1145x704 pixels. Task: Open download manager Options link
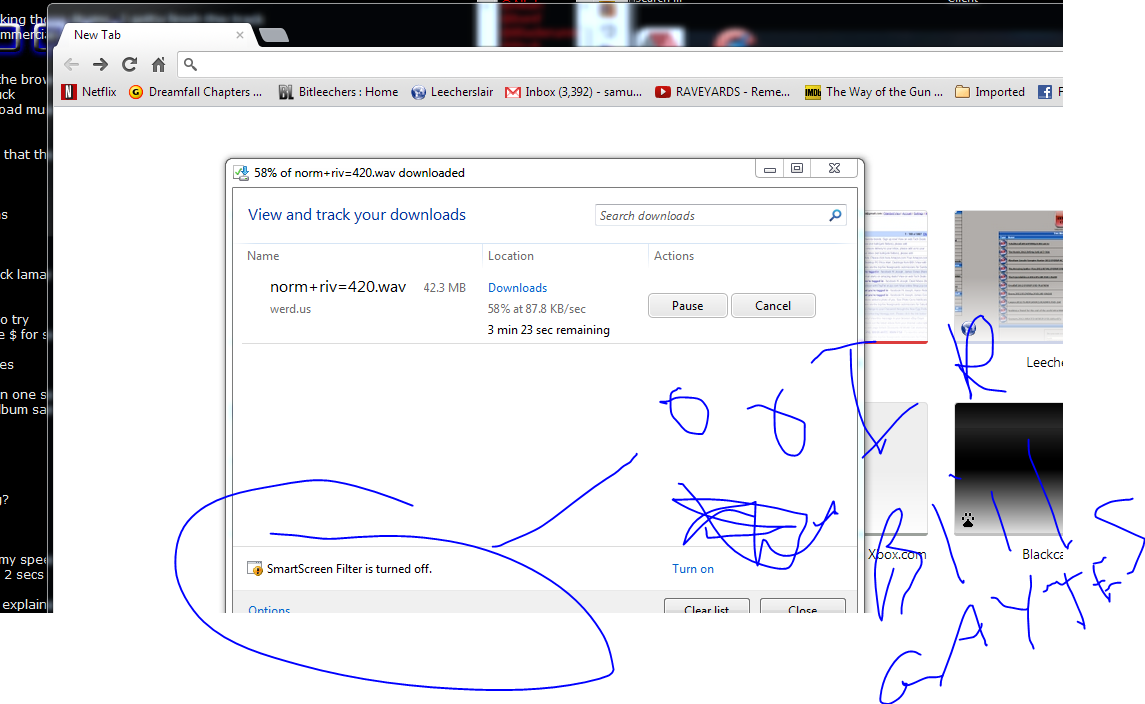pyautogui.click(x=269, y=608)
